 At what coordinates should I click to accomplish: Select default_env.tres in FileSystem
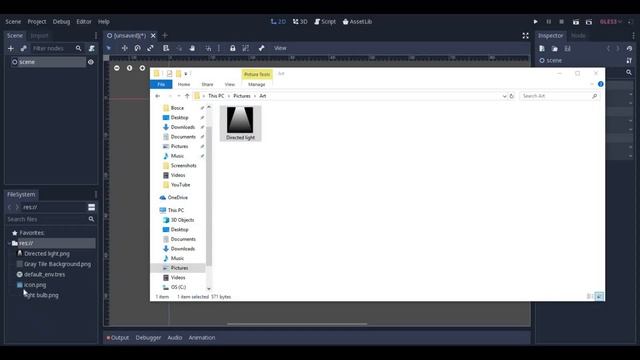coord(40,275)
